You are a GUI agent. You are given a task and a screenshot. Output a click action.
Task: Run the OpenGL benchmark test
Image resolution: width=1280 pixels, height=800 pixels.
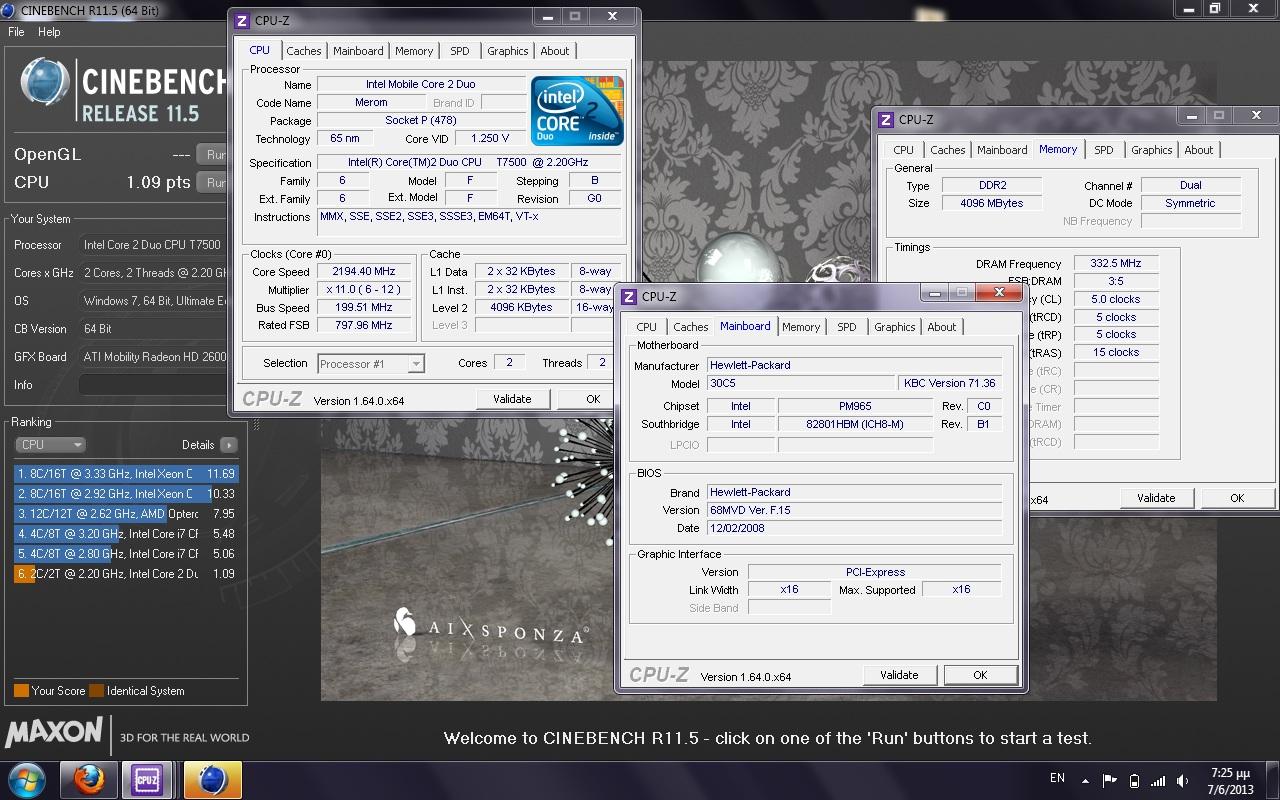pyautogui.click(x=213, y=155)
